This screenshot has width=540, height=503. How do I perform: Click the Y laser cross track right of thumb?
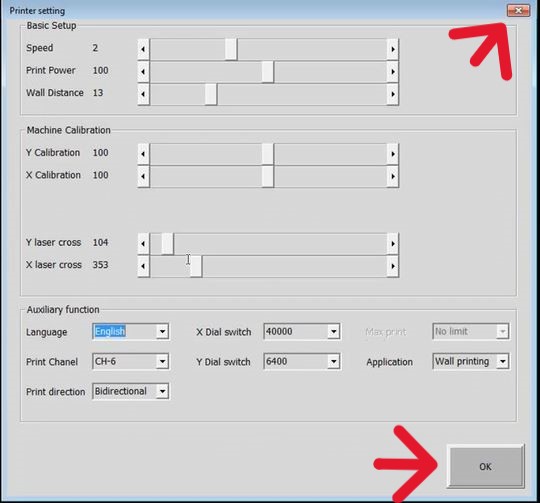[x=280, y=244]
